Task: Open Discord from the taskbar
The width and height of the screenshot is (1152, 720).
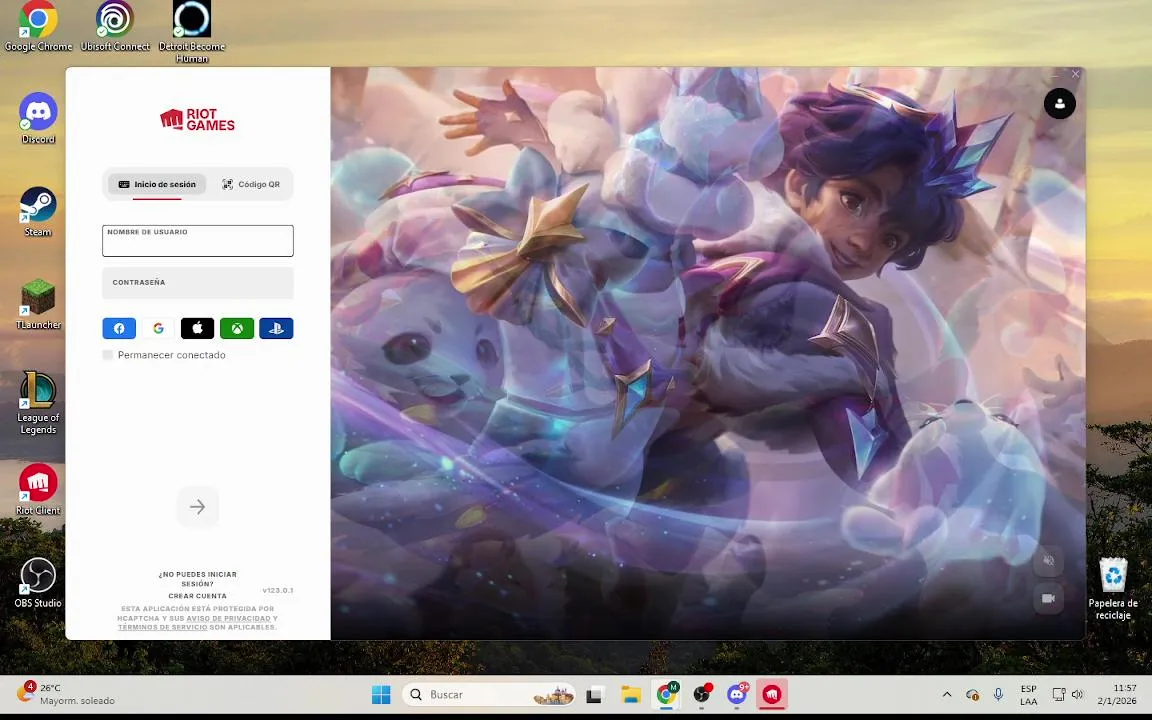Action: (x=737, y=694)
